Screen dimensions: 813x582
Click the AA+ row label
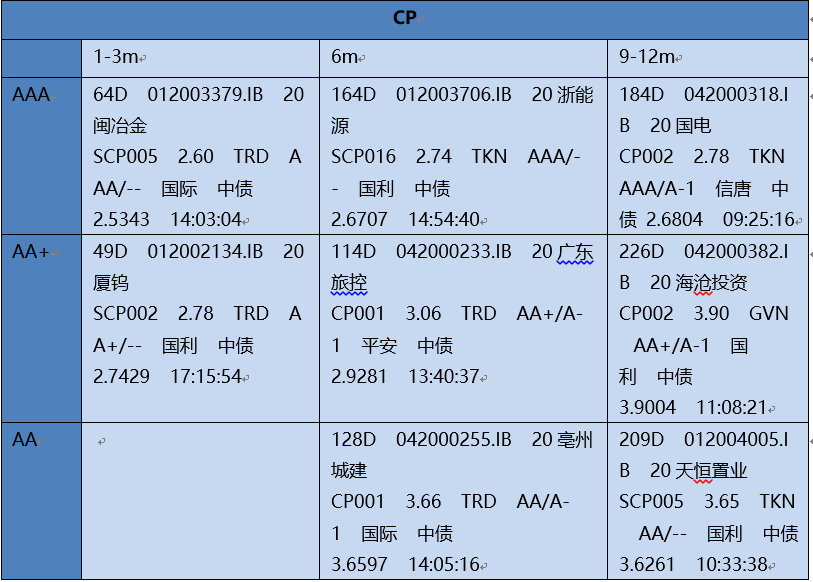tap(31, 252)
